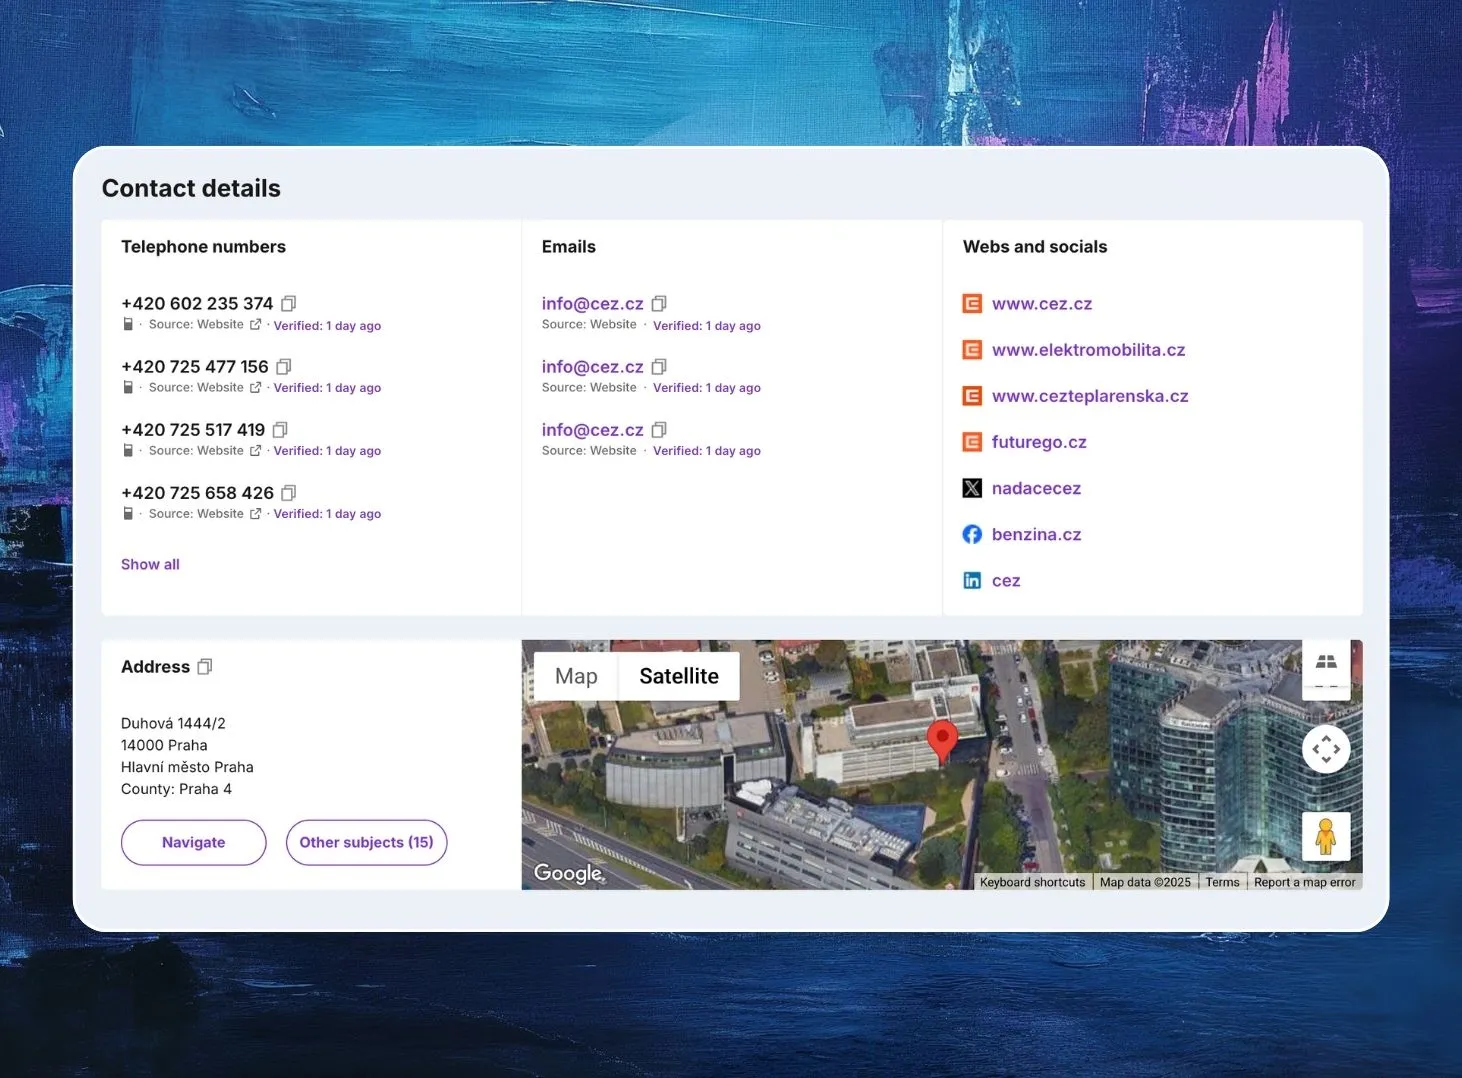This screenshot has width=1462, height=1078.
Task: Click the logo icon beside www.elektromobilita.cz
Action: [972, 349]
